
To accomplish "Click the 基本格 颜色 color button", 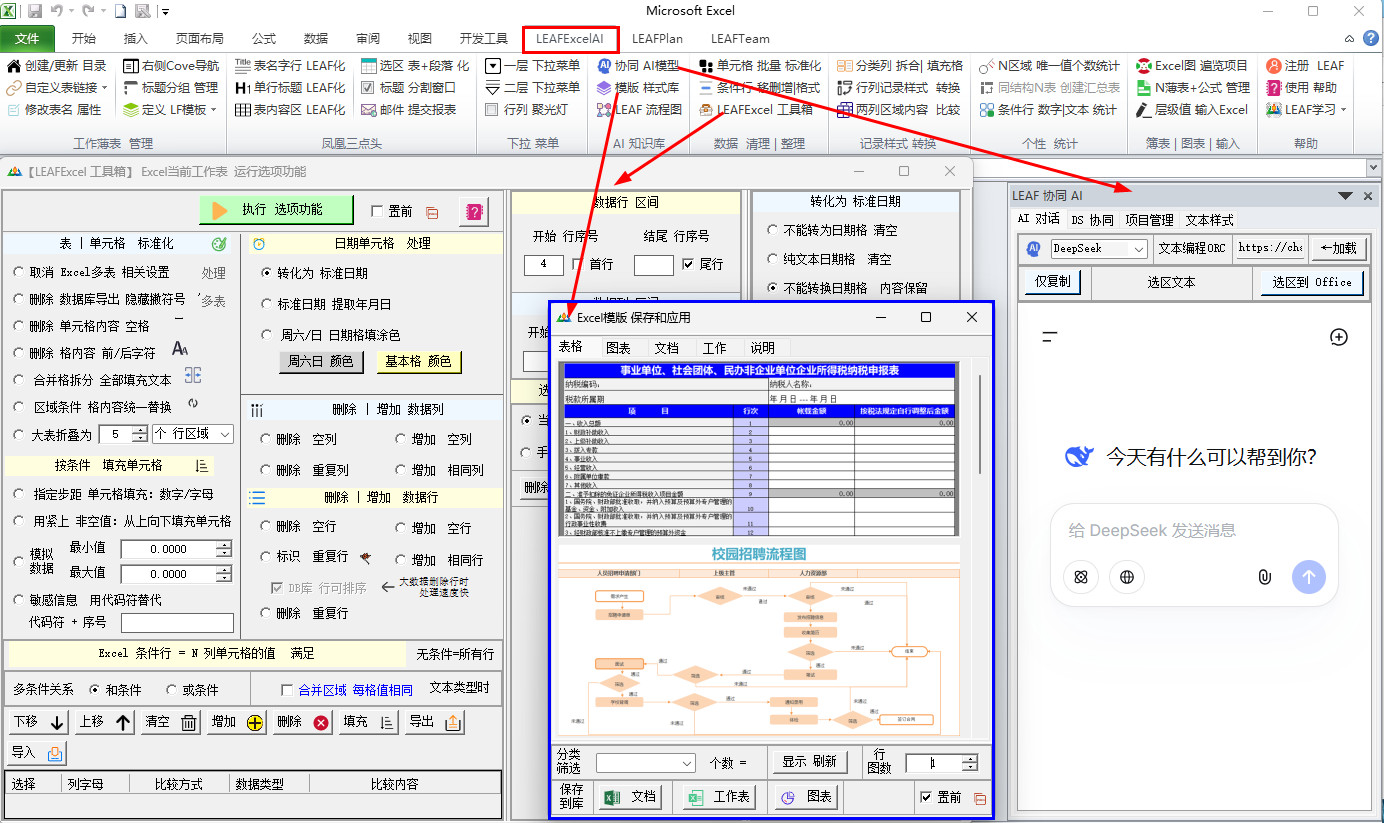I will 419,363.
